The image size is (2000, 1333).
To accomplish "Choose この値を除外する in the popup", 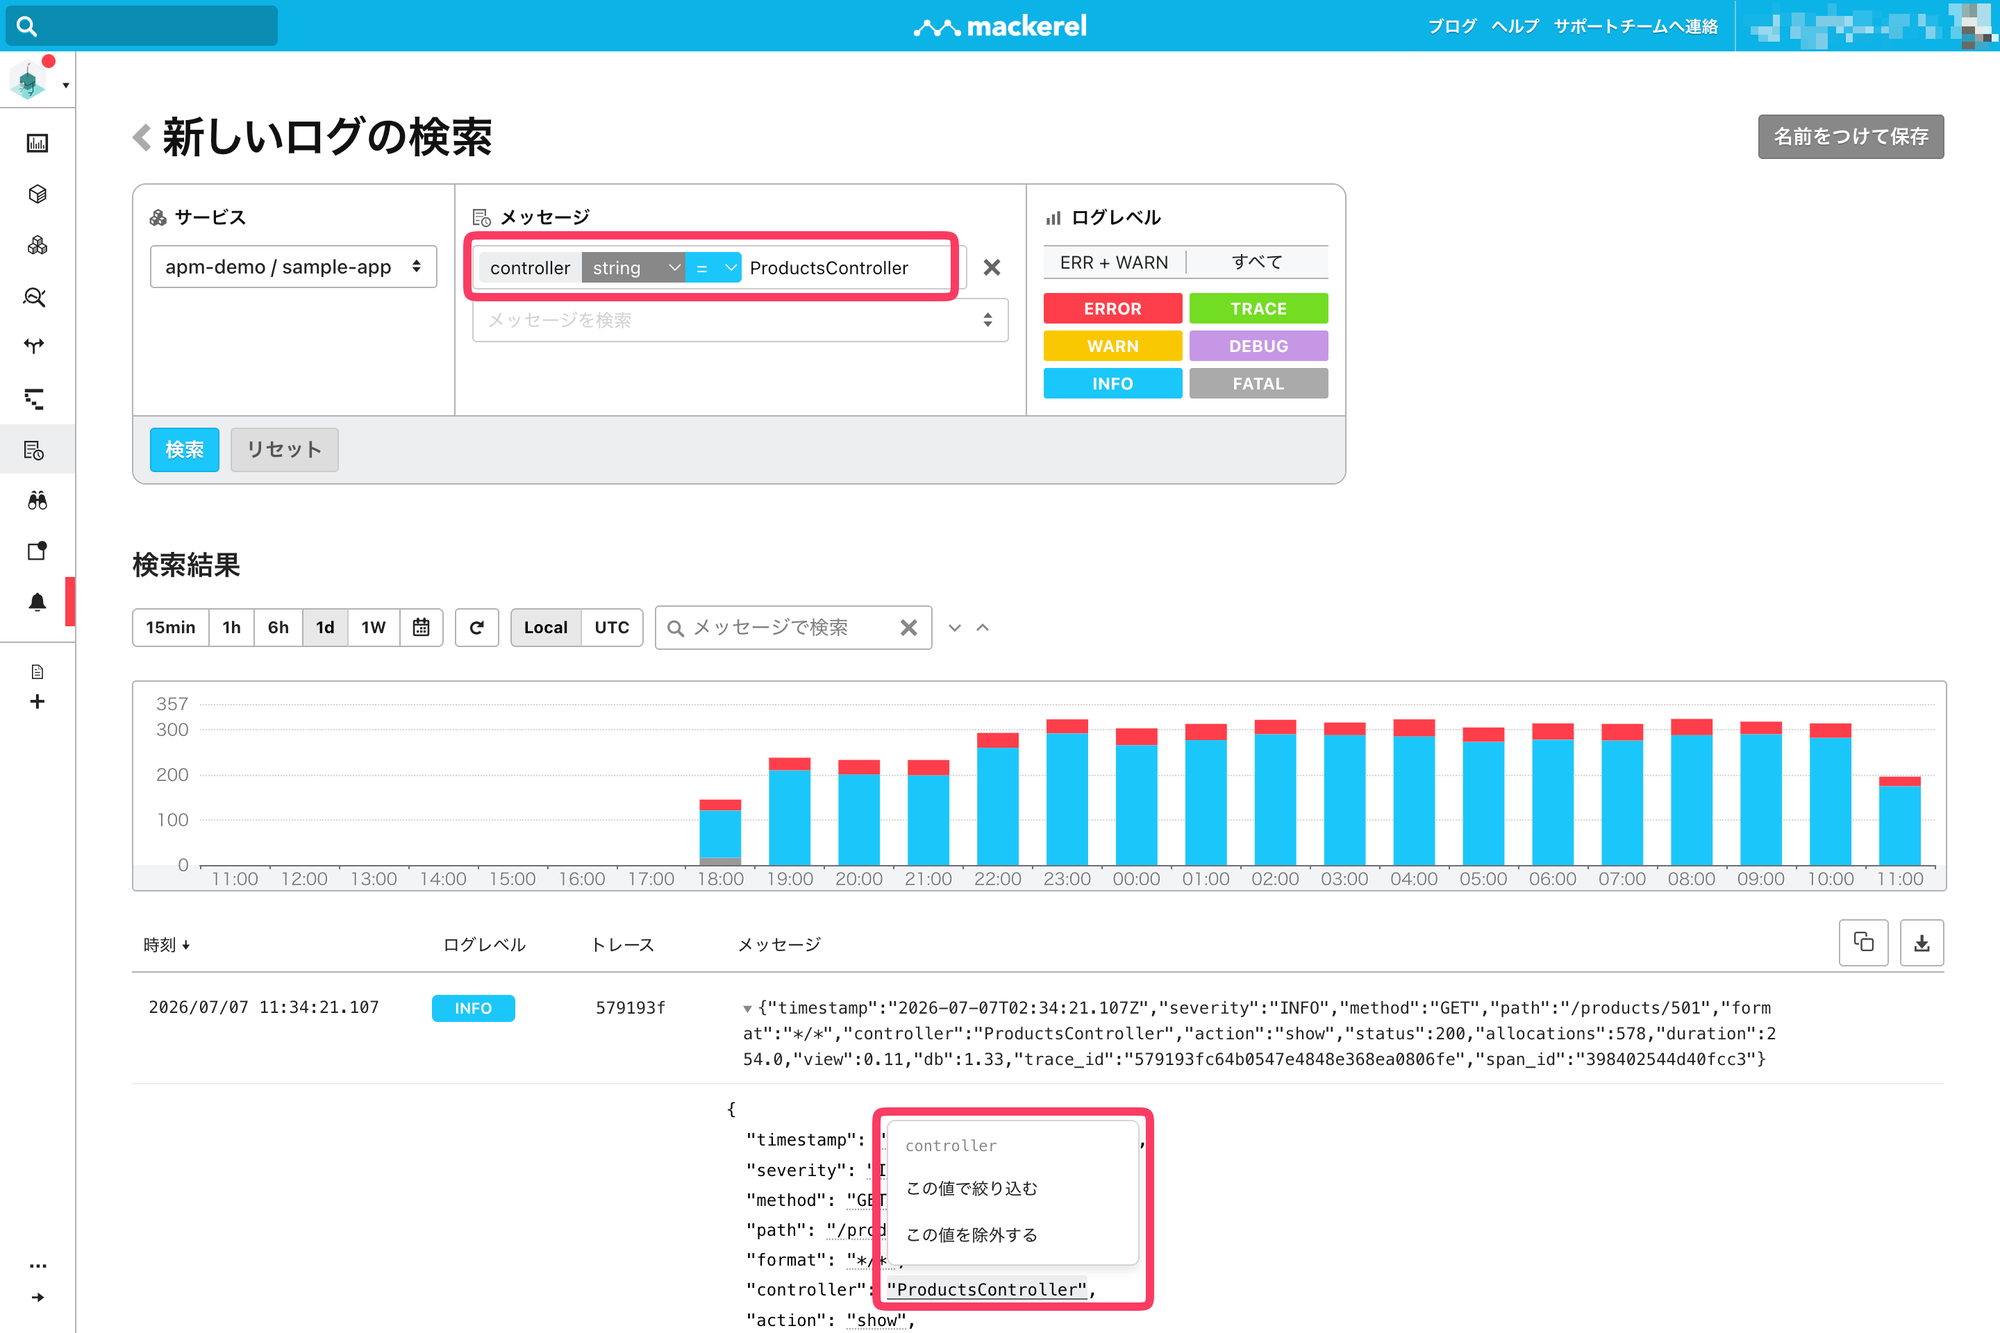I will (972, 1235).
